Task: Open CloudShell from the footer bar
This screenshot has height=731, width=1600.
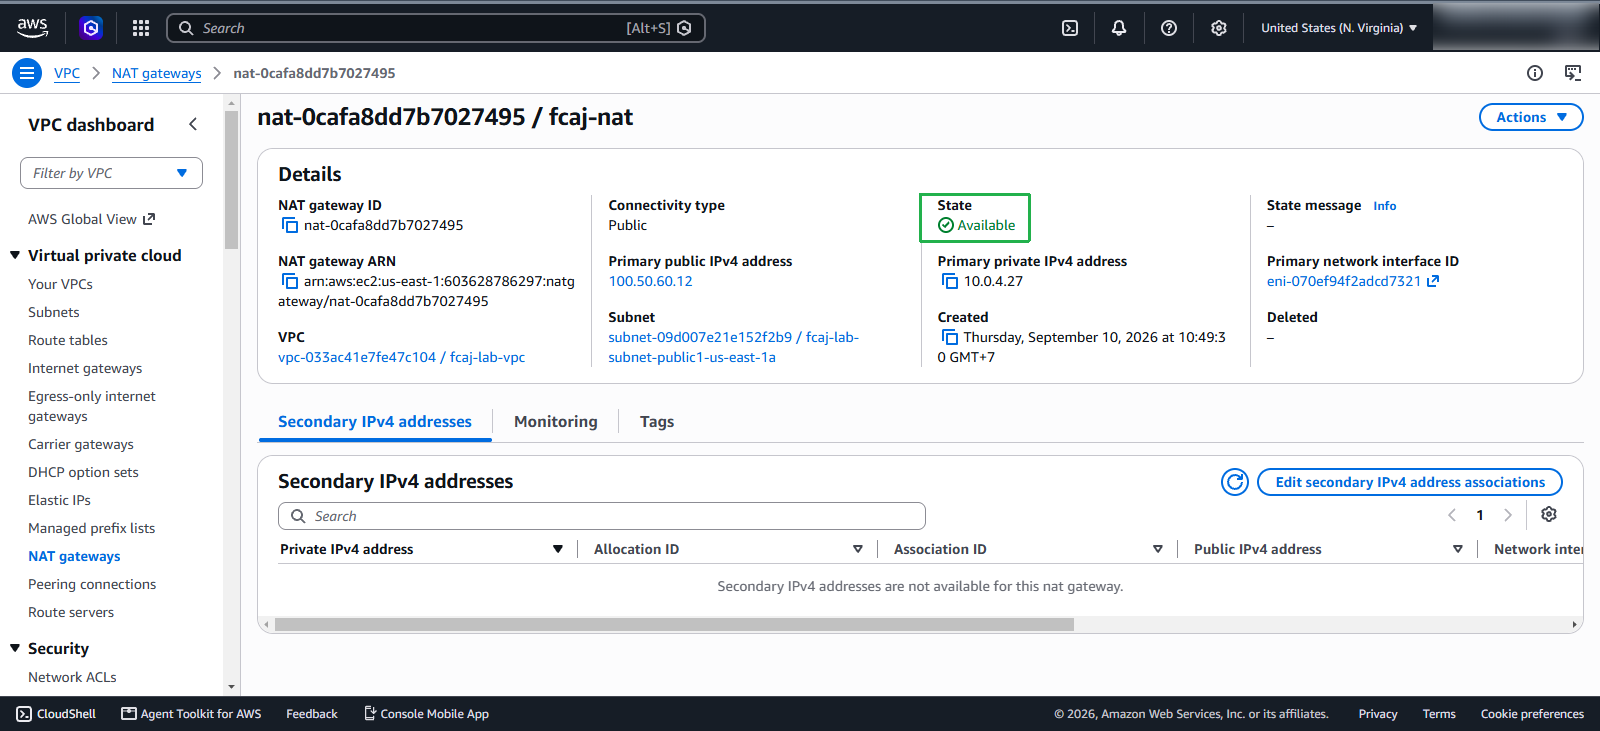Action: click(x=56, y=714)
